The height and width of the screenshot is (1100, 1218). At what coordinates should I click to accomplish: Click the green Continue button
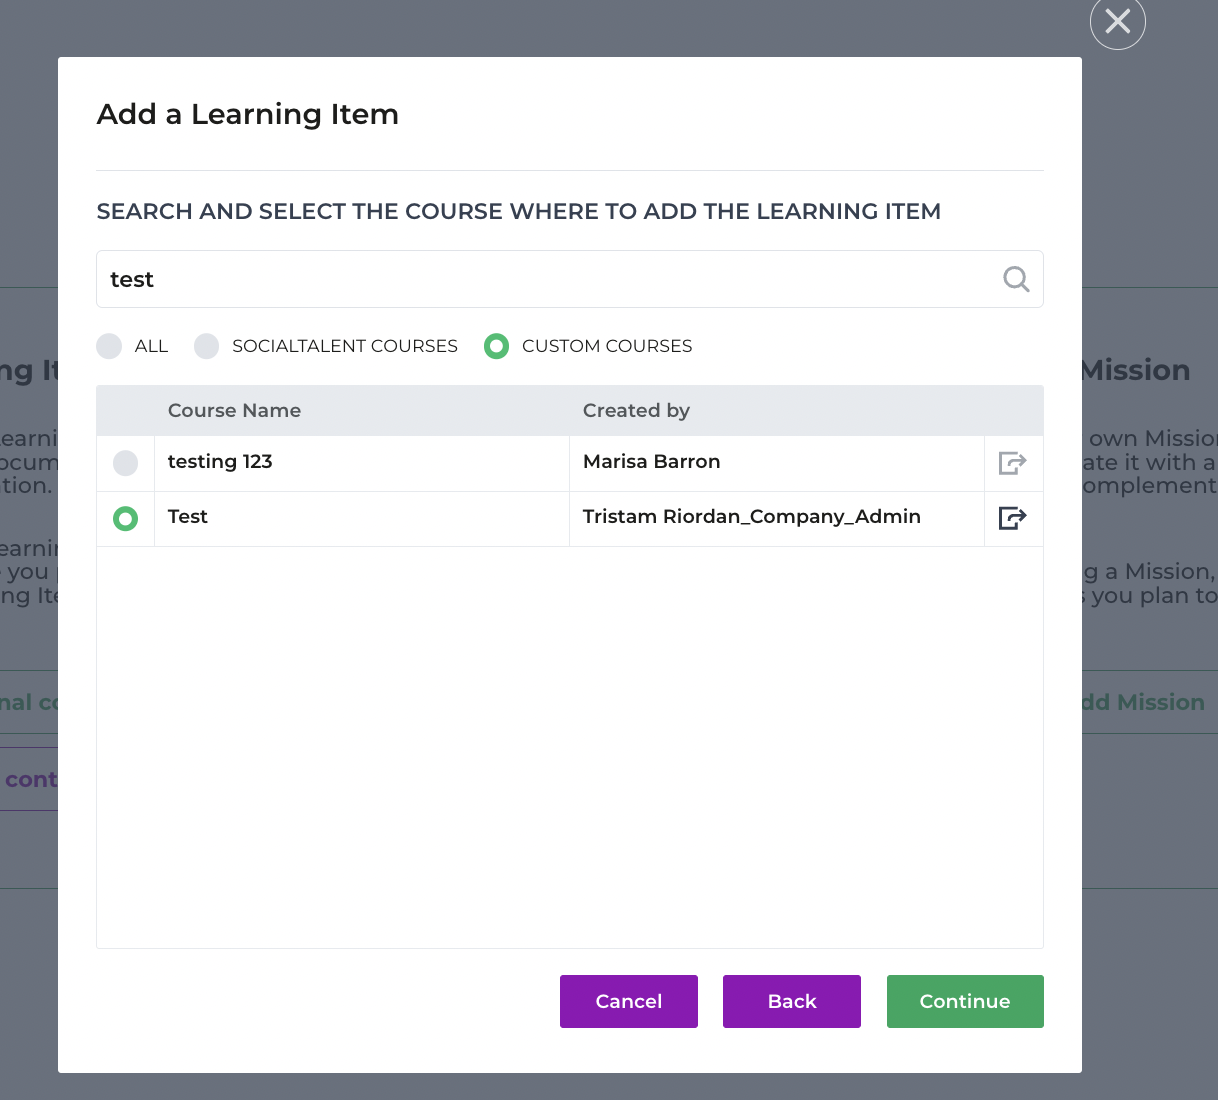point(964,1001)
